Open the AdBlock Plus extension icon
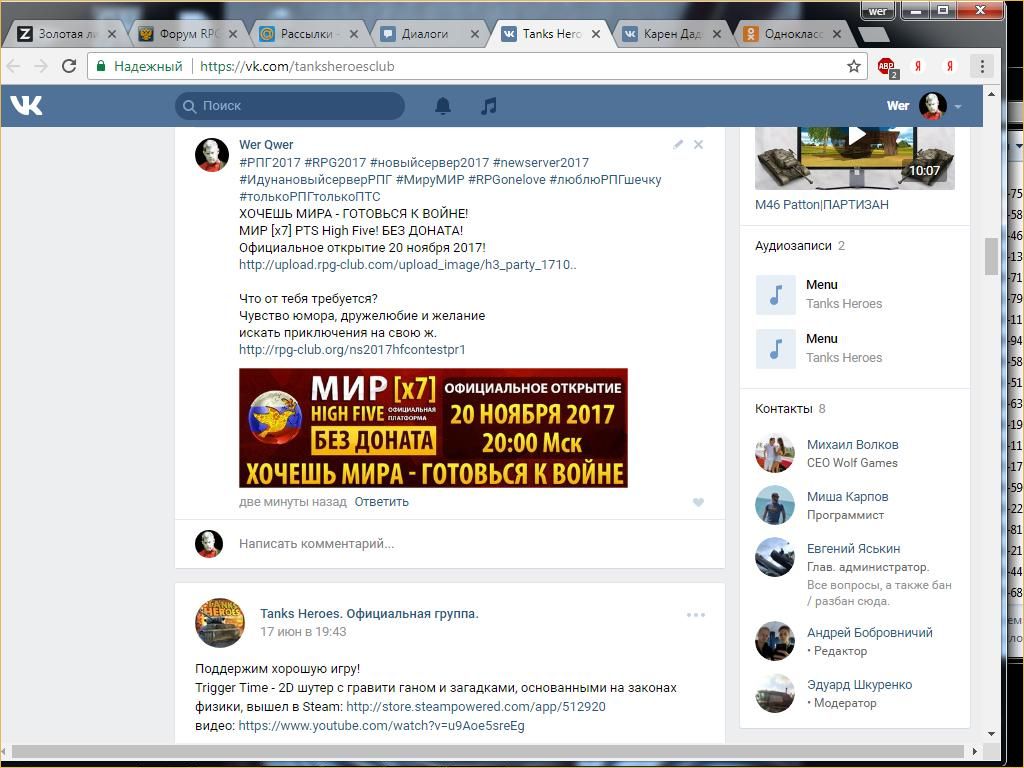The height and width of the screenshot is (768, 1024). pos(887,67)
